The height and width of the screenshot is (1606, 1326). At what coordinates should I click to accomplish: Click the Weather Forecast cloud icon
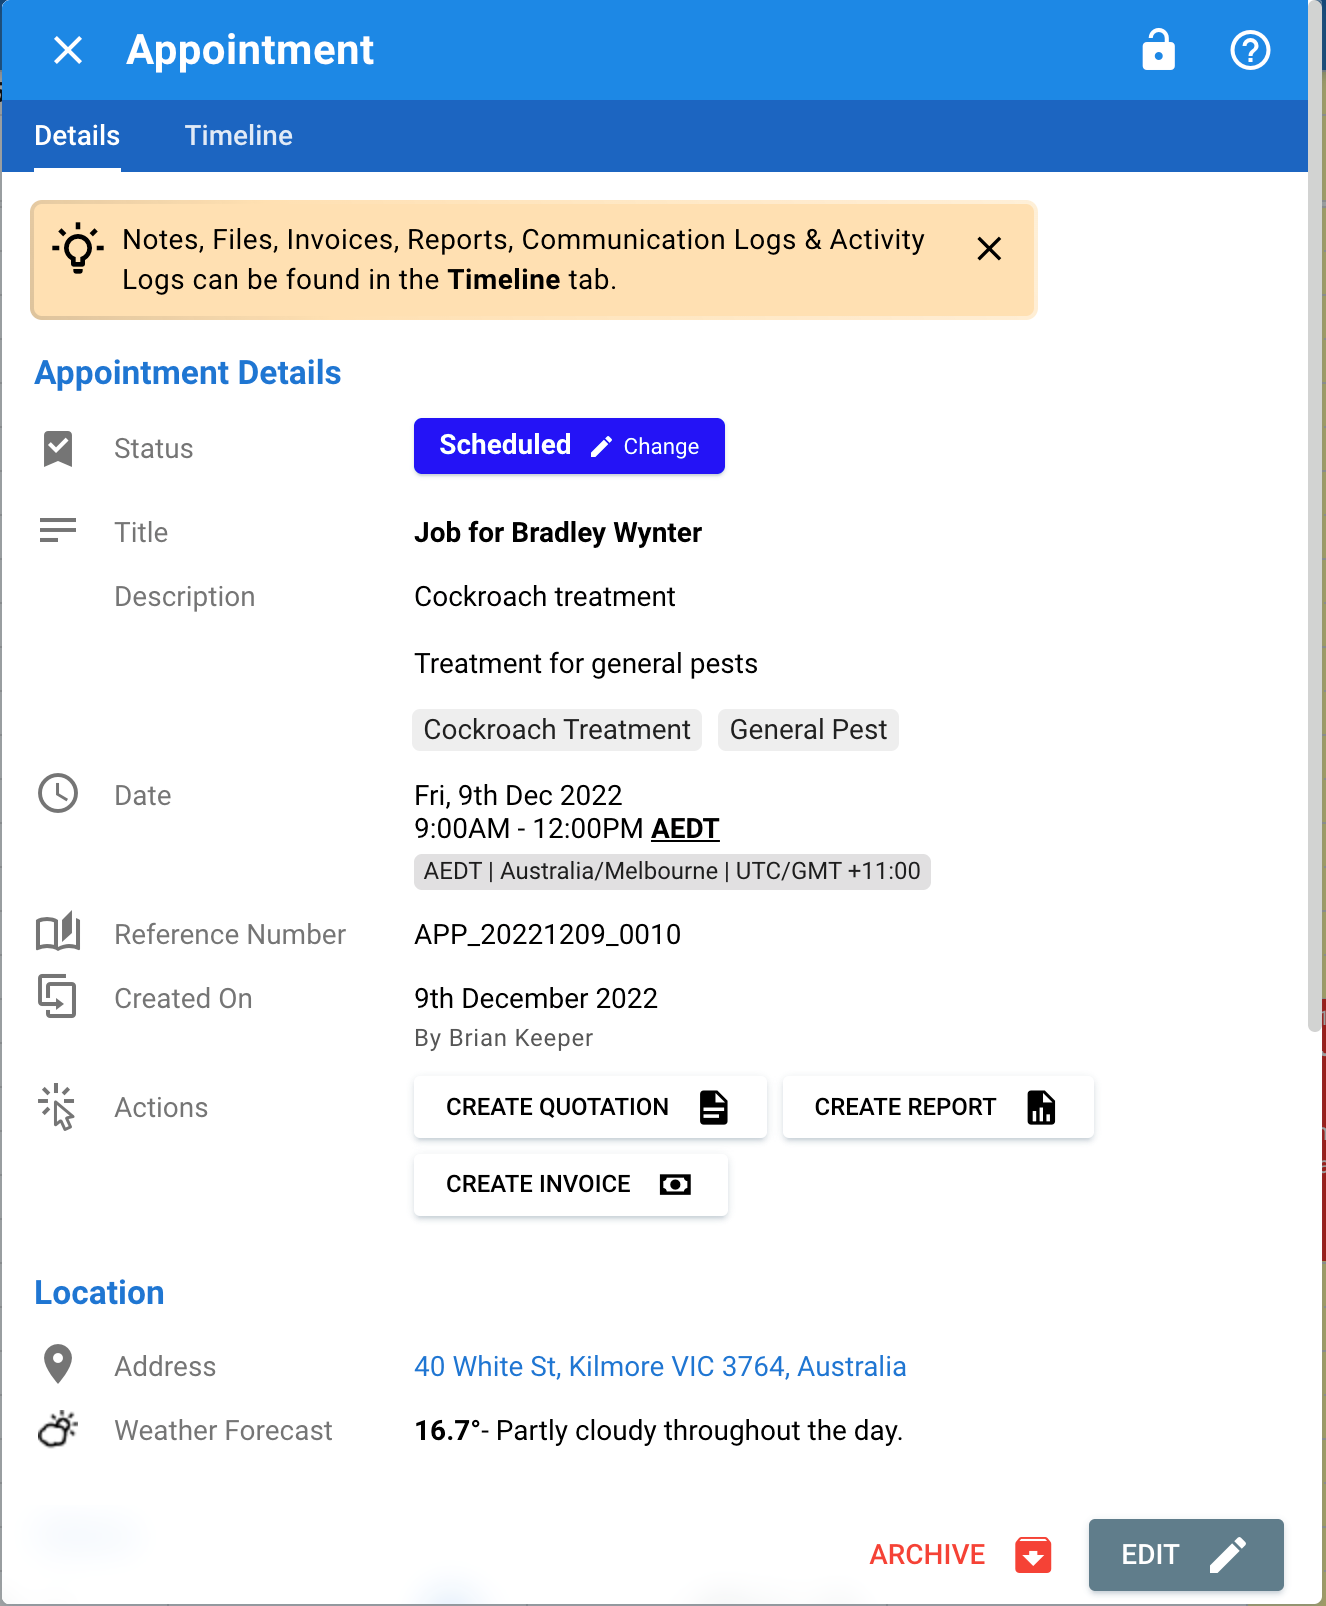click(x=58, y=1430)
